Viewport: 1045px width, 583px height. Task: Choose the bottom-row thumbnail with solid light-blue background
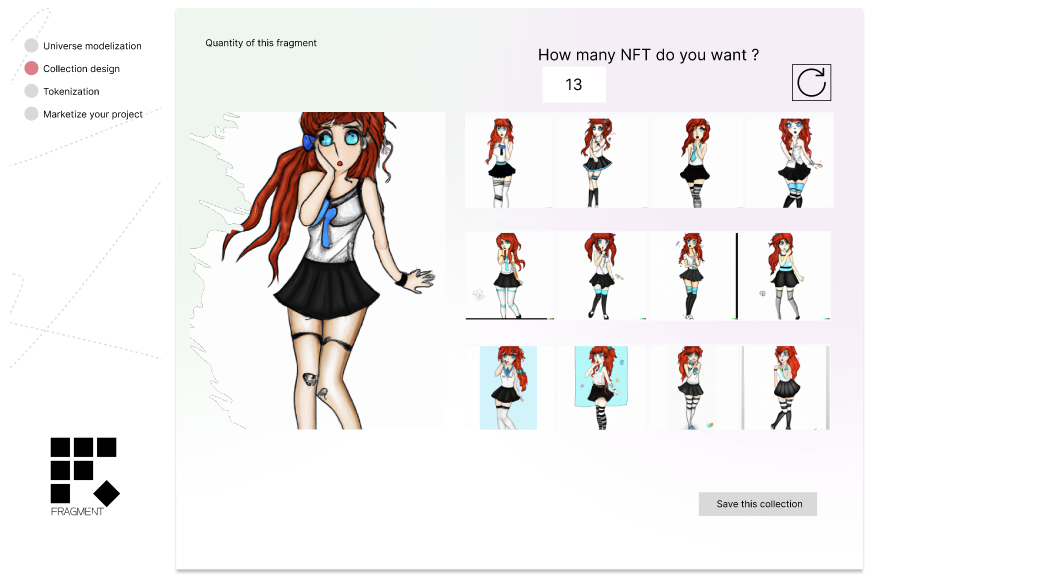point(508,388)
